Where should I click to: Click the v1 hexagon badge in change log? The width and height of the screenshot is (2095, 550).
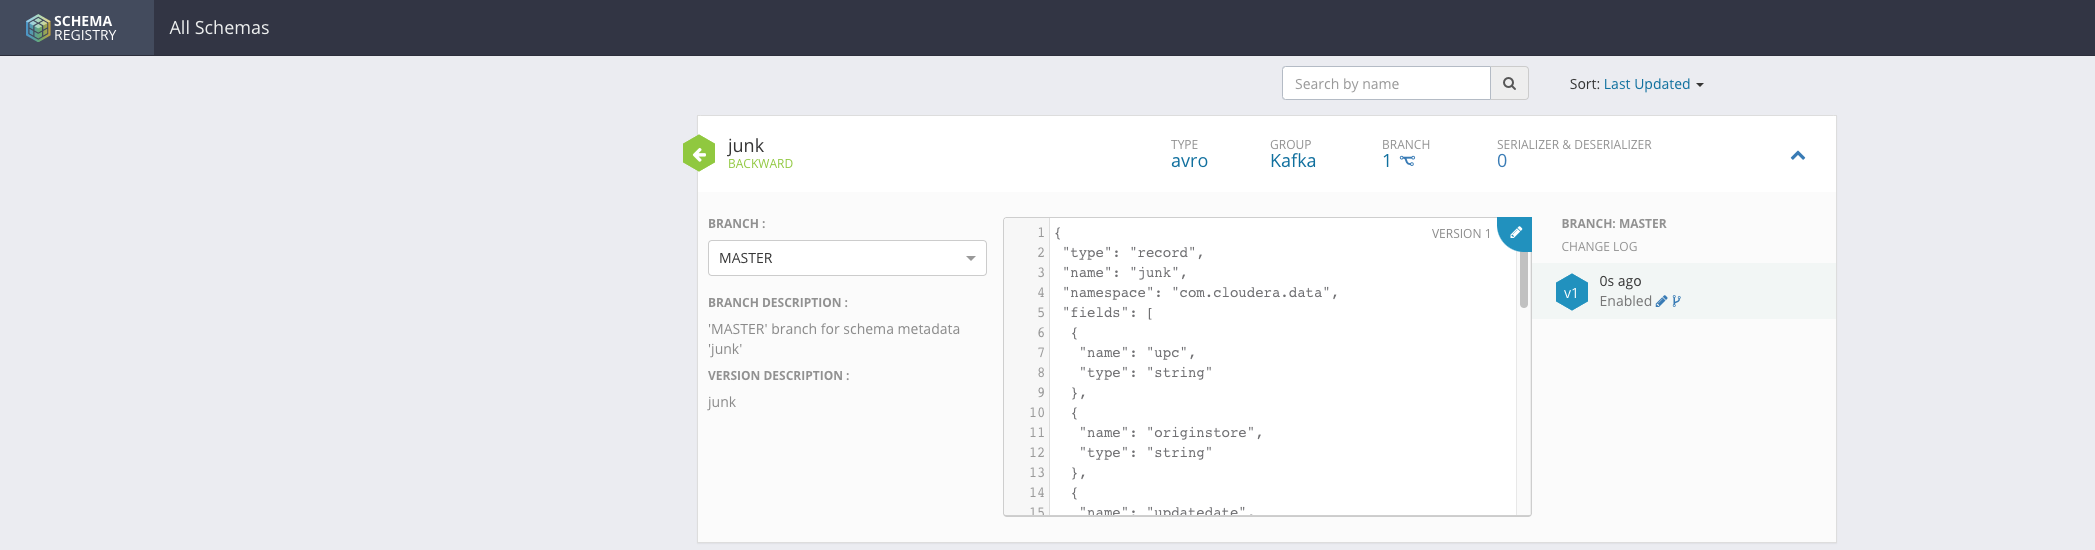[x=1571, y=292]
